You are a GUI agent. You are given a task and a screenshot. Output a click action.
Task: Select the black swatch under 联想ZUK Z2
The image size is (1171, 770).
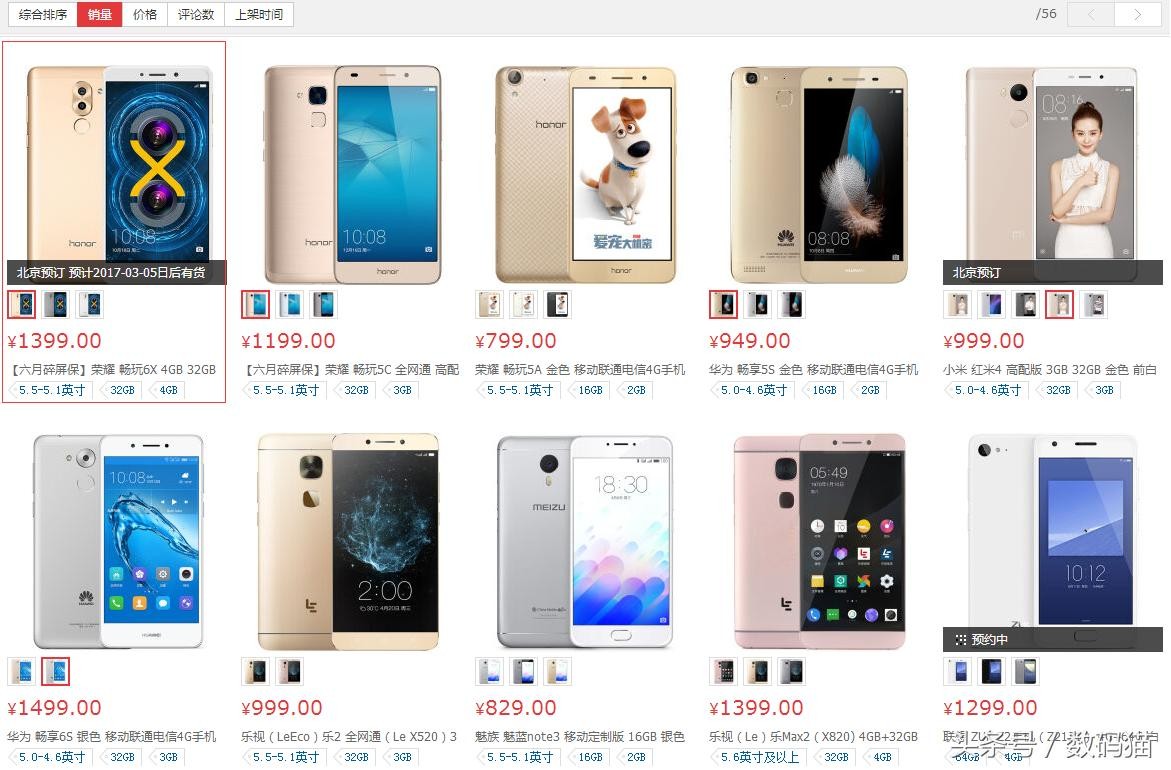pyautogui.click(x=992, y=671)
